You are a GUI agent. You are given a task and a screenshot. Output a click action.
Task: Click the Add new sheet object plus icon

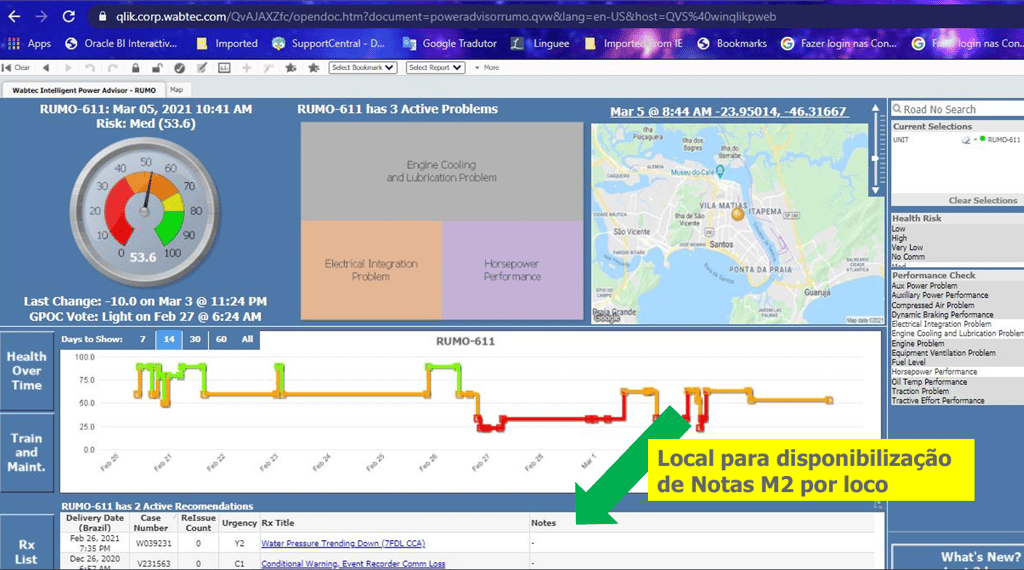tap(246, 67)
